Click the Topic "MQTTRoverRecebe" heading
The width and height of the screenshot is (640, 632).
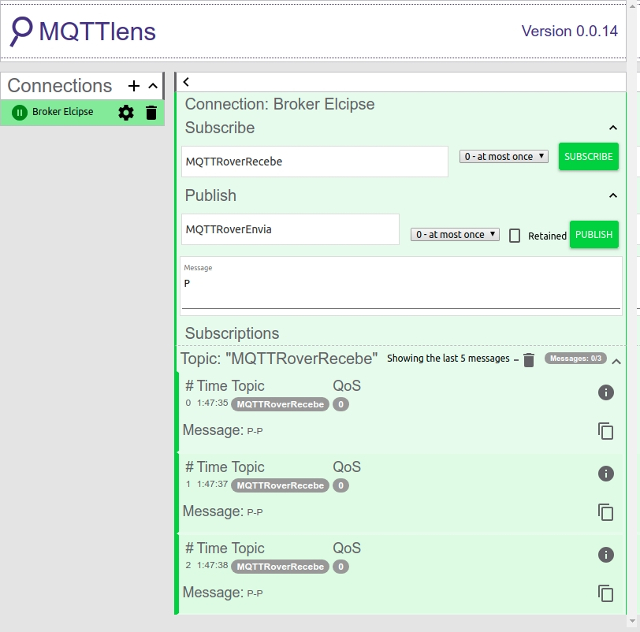279,358
